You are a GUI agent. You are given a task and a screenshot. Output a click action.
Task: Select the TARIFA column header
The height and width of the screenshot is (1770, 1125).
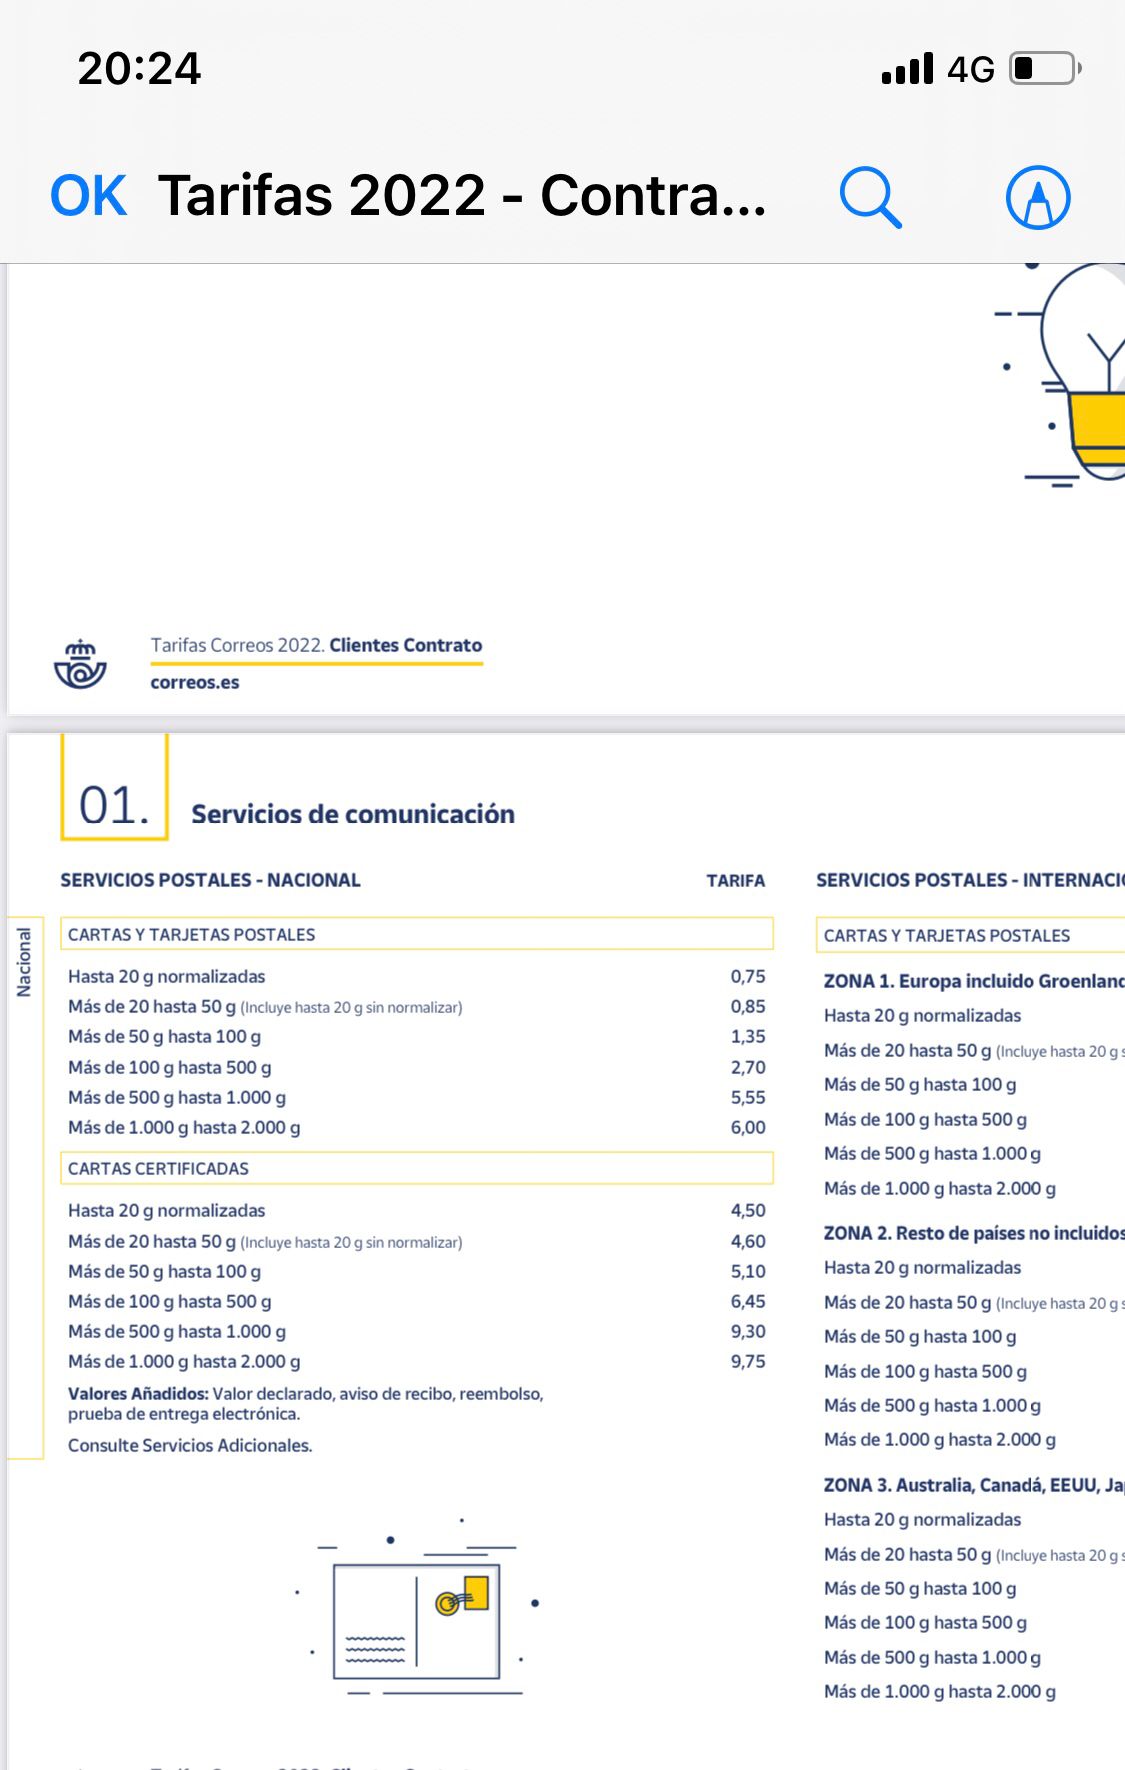click(x=736, y=881)
